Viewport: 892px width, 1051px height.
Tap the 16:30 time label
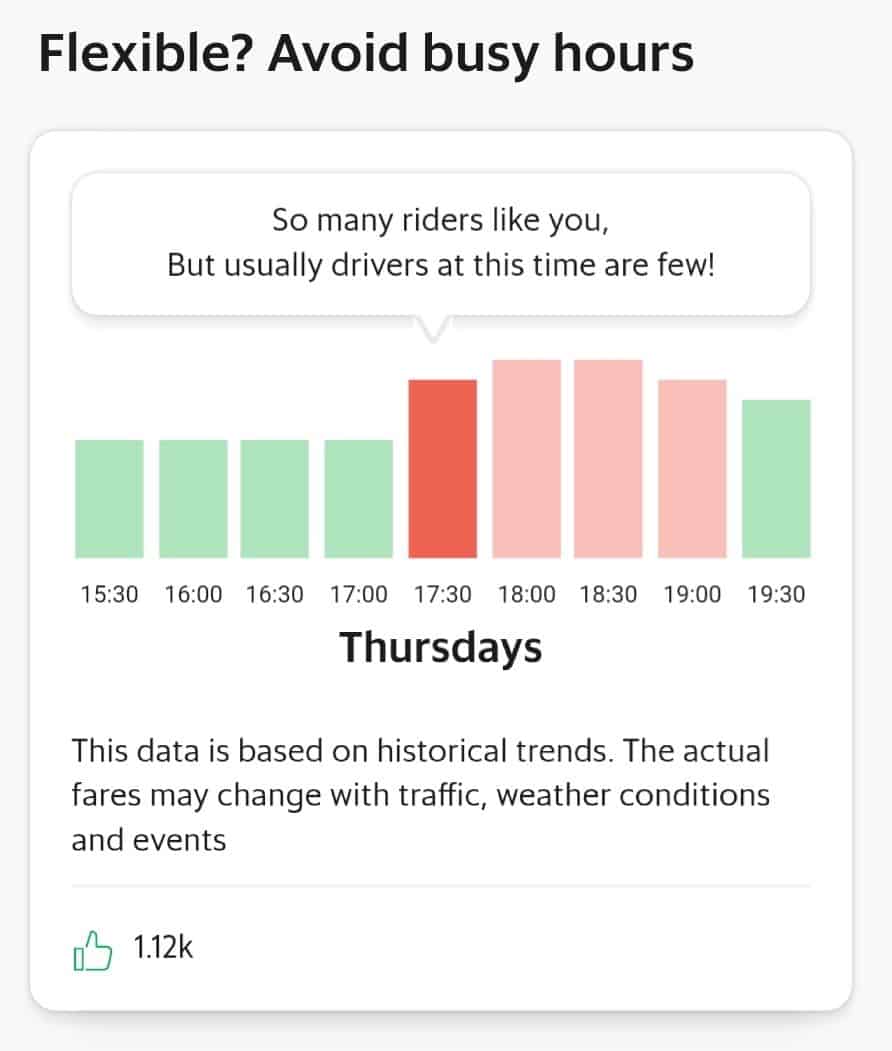click(x=275, y=595)
